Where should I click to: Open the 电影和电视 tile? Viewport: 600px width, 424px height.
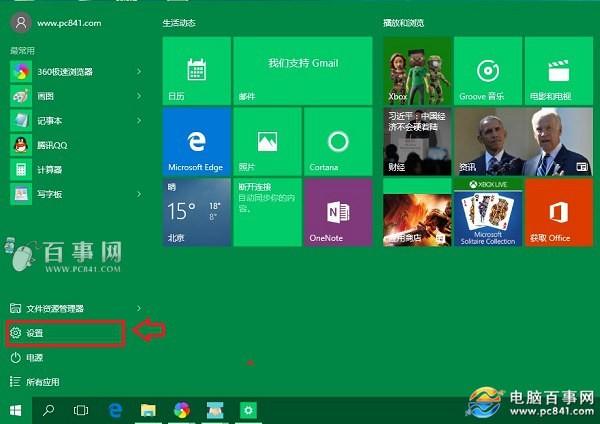coord(559,71)
